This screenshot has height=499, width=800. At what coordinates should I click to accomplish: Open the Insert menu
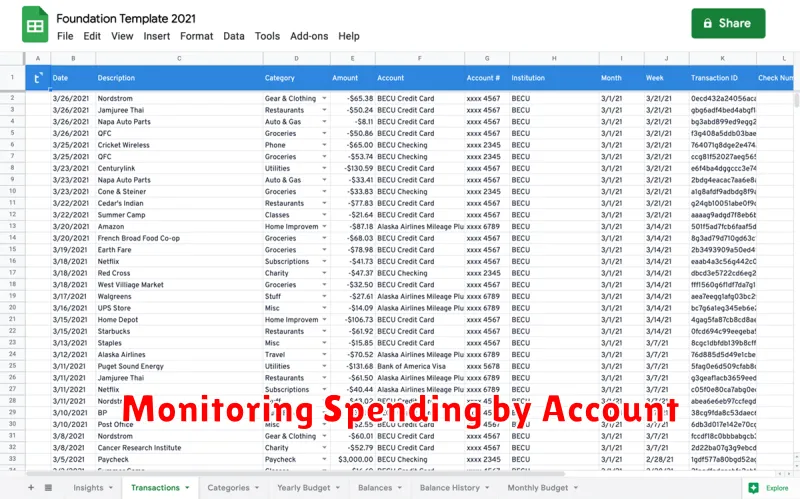click(157, 36)
